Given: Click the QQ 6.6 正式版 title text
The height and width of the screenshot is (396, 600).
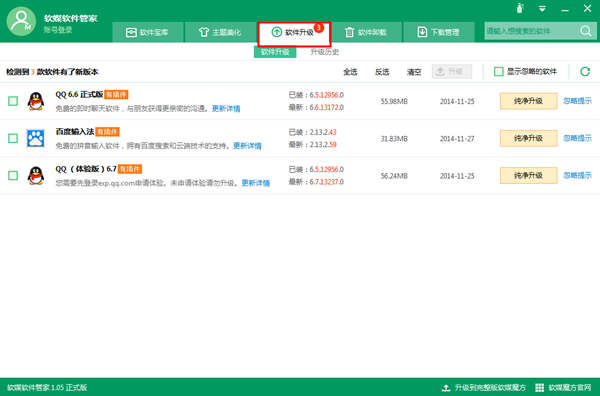Looking at the screenshot, I should 79,95.
